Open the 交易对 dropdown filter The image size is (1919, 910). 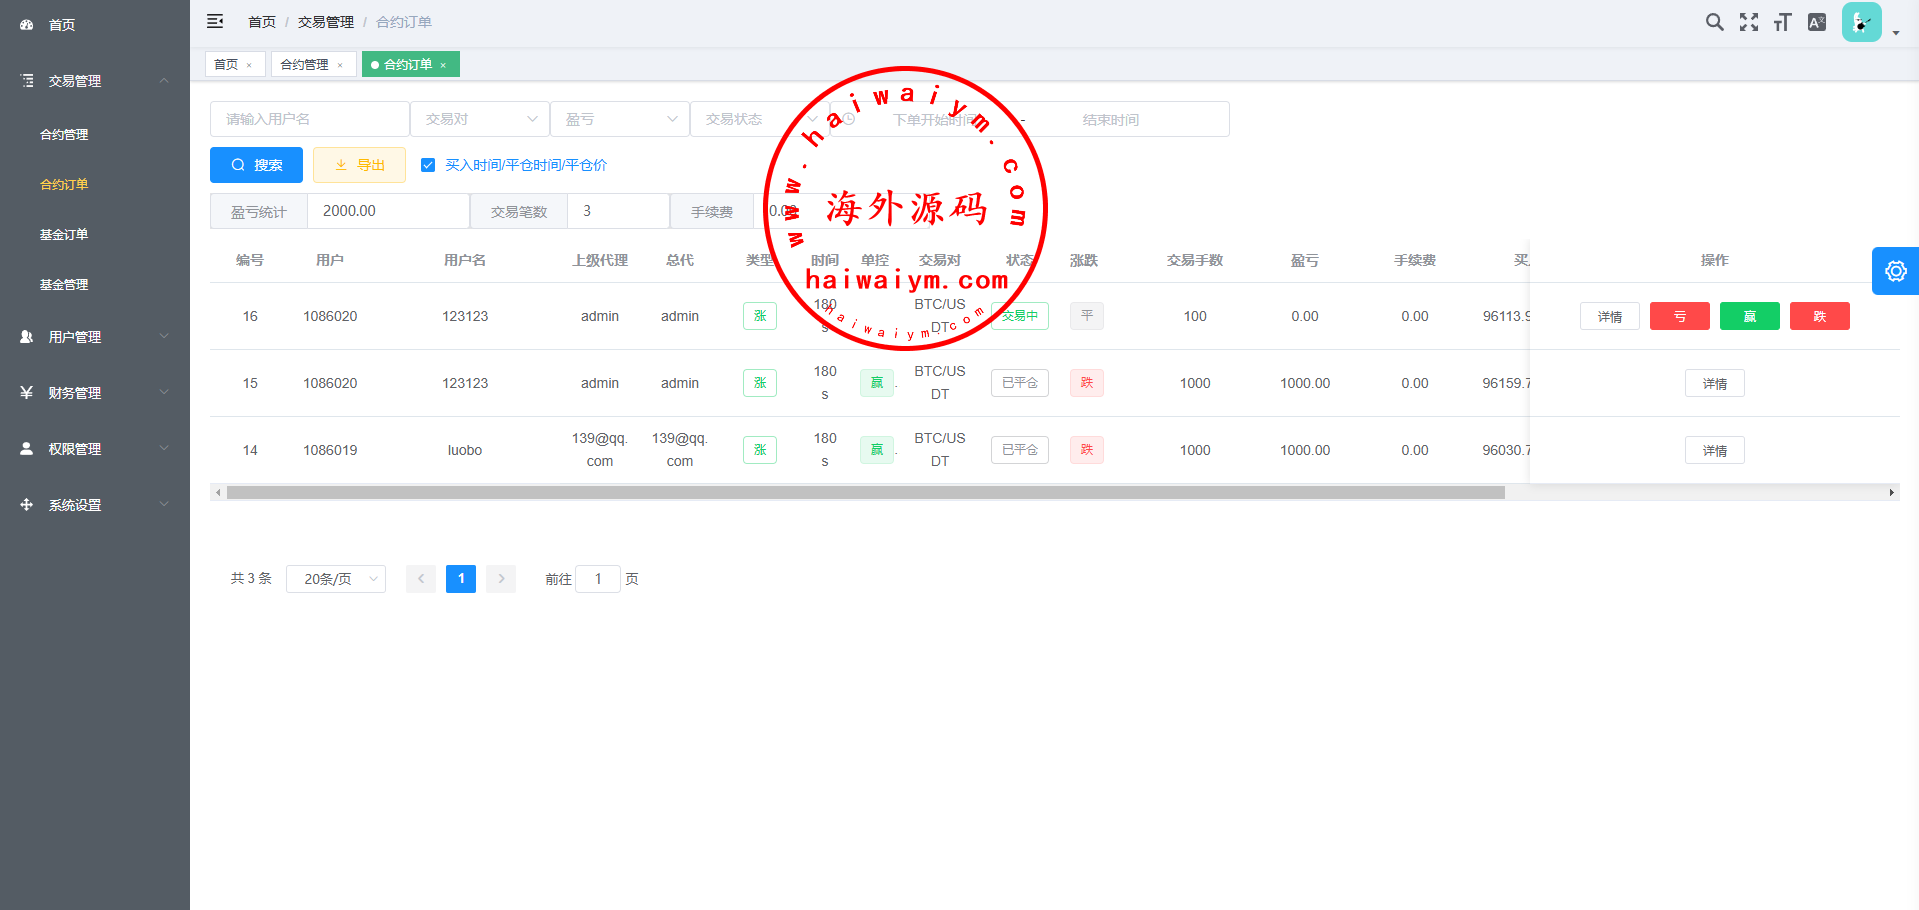click(480, 119)
